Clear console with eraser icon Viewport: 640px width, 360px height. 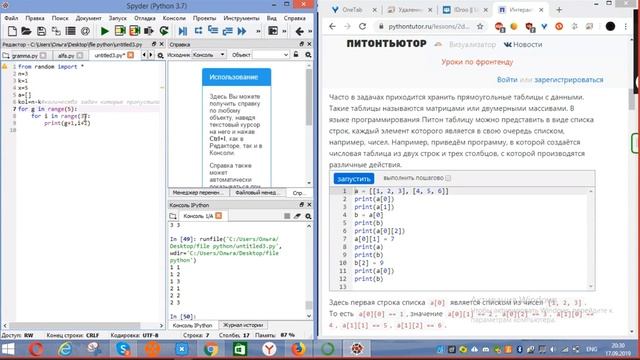298,216
